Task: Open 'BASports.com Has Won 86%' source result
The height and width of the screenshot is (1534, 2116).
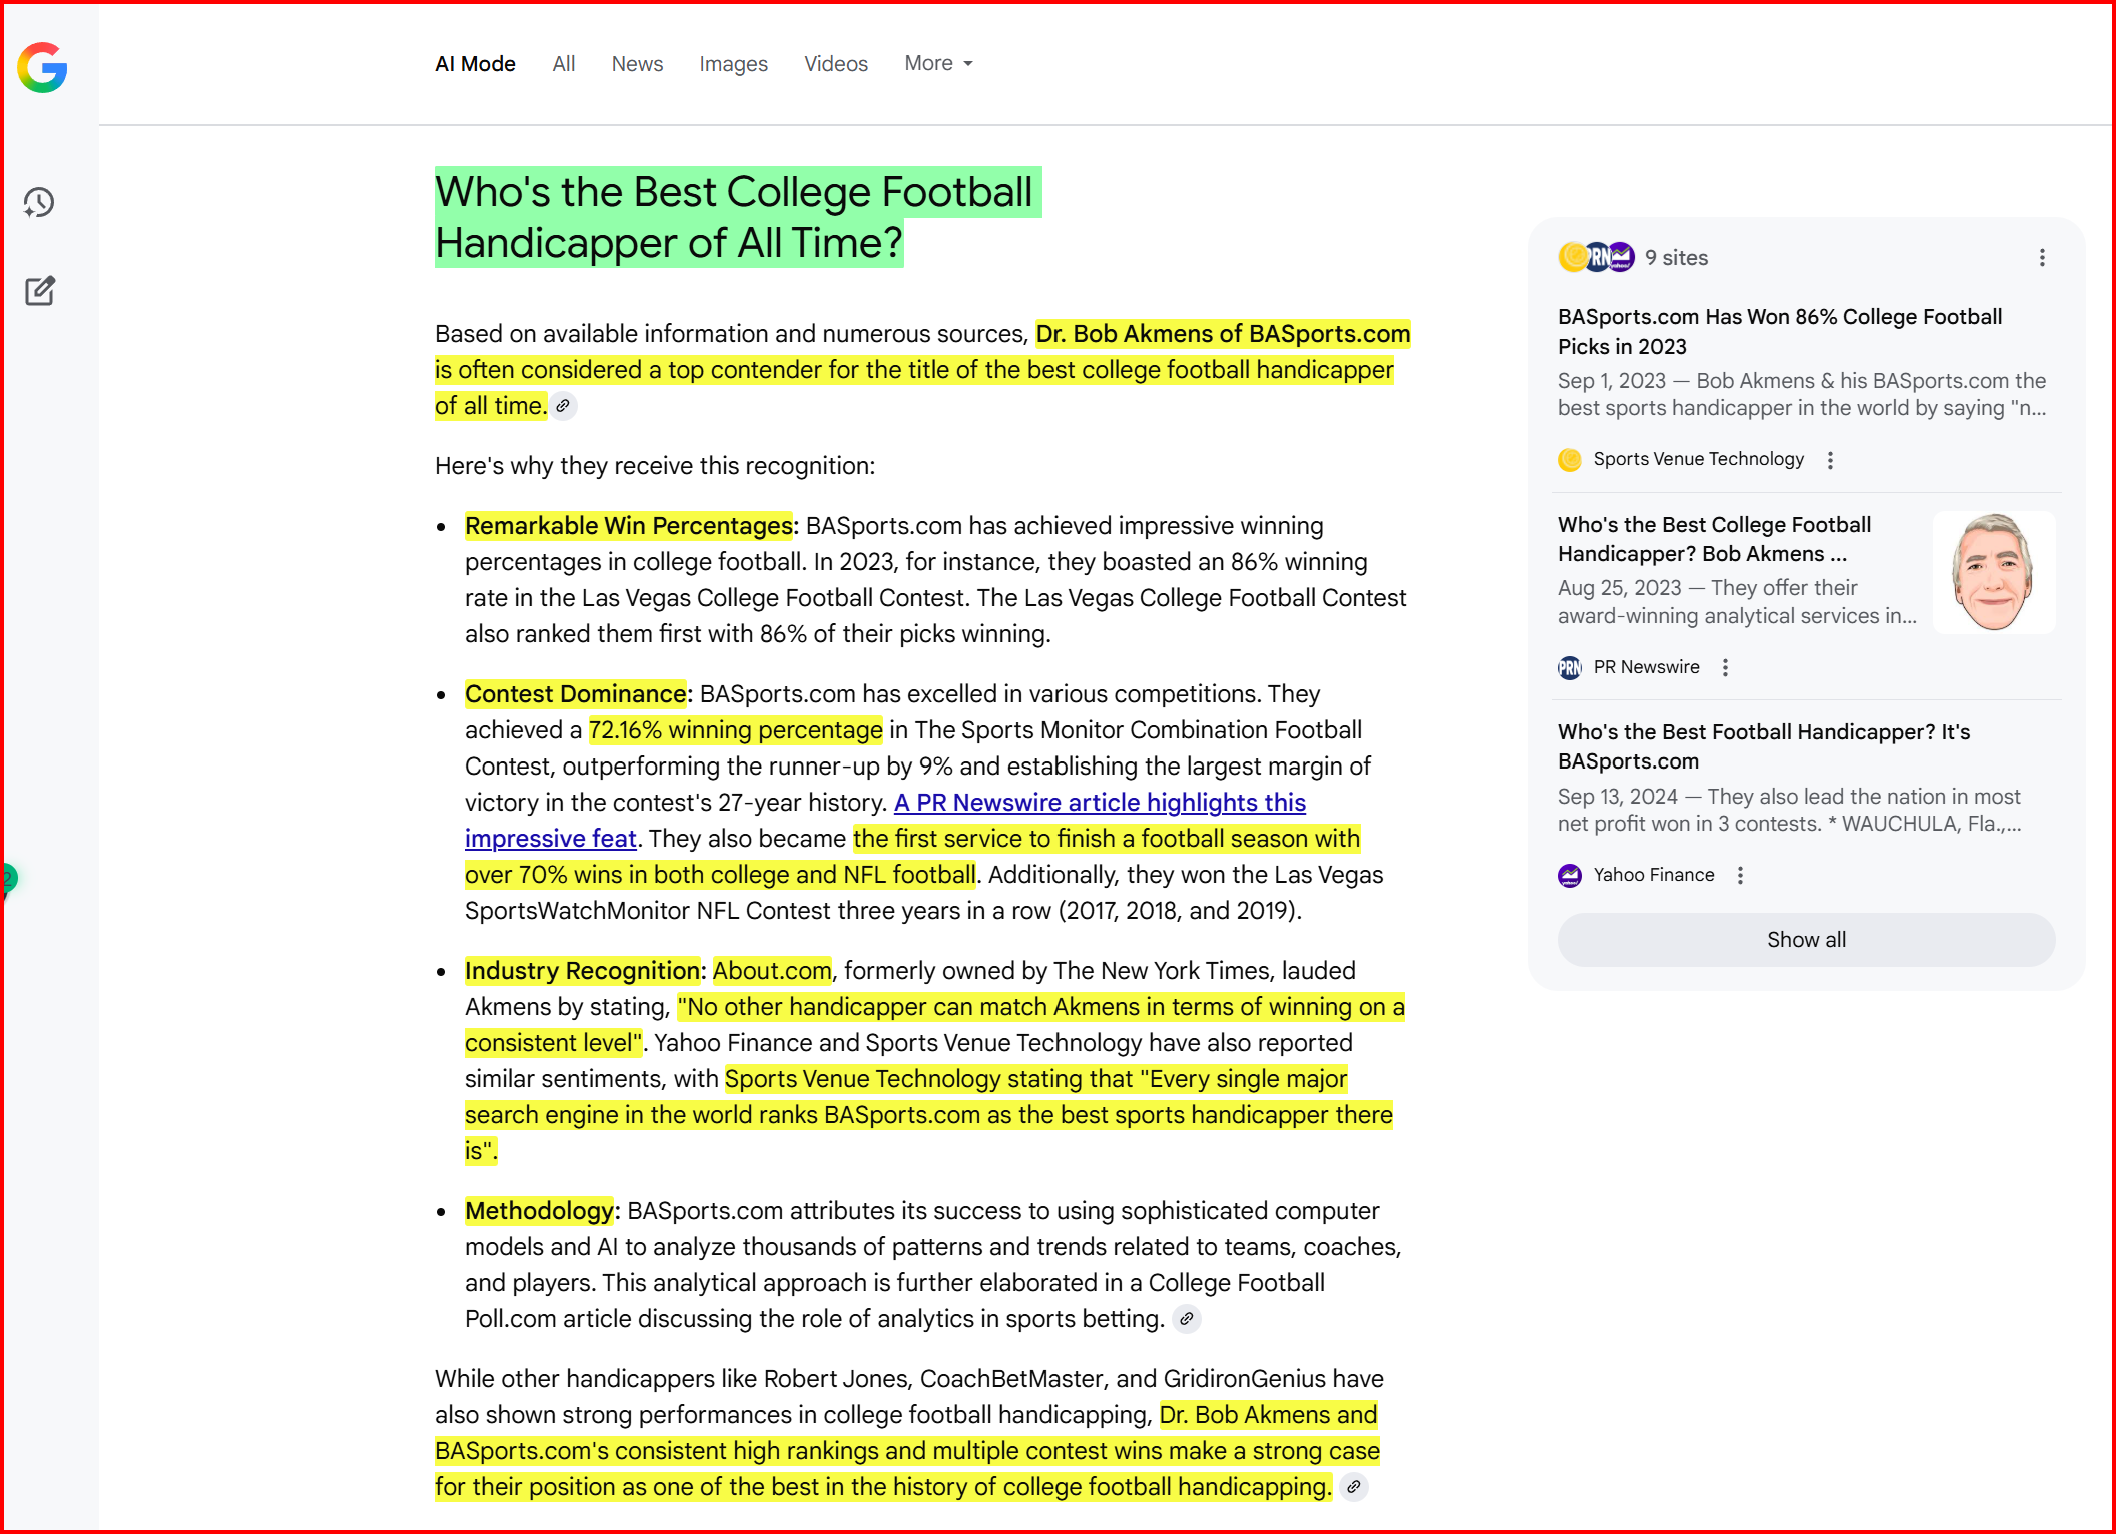Action: [x=1779, y=331]
